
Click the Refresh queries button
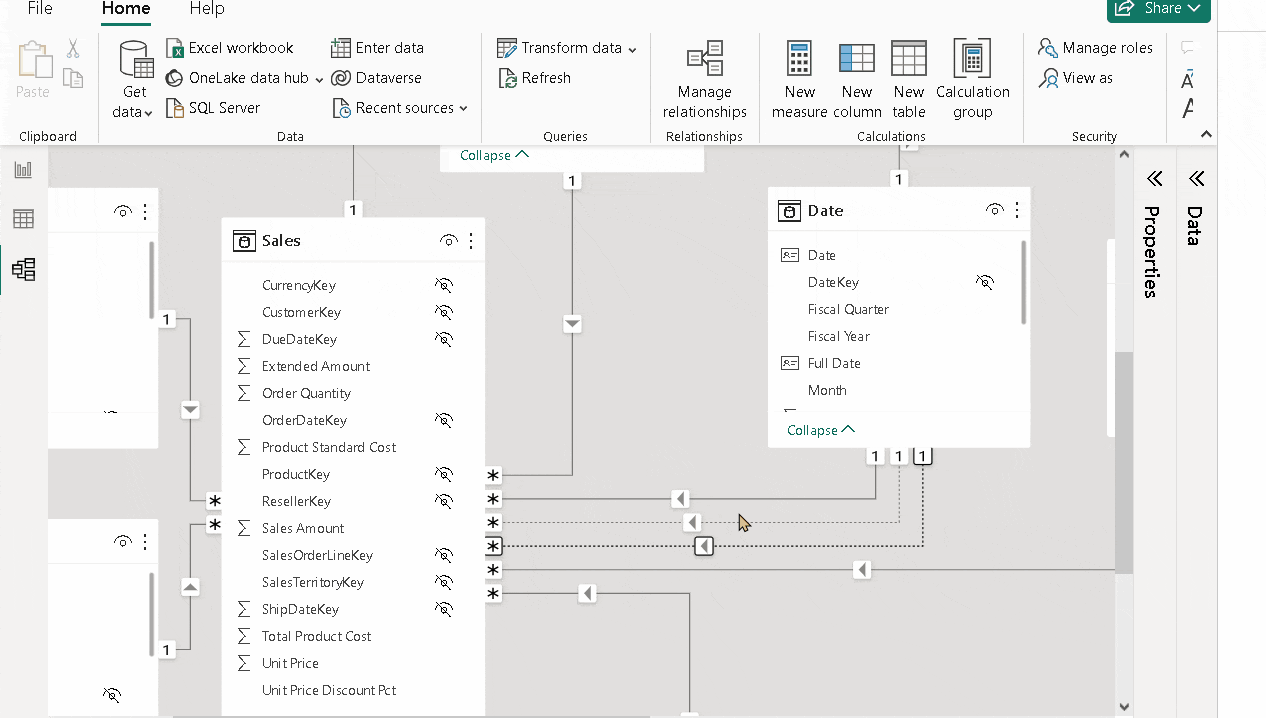pos(534,78)
